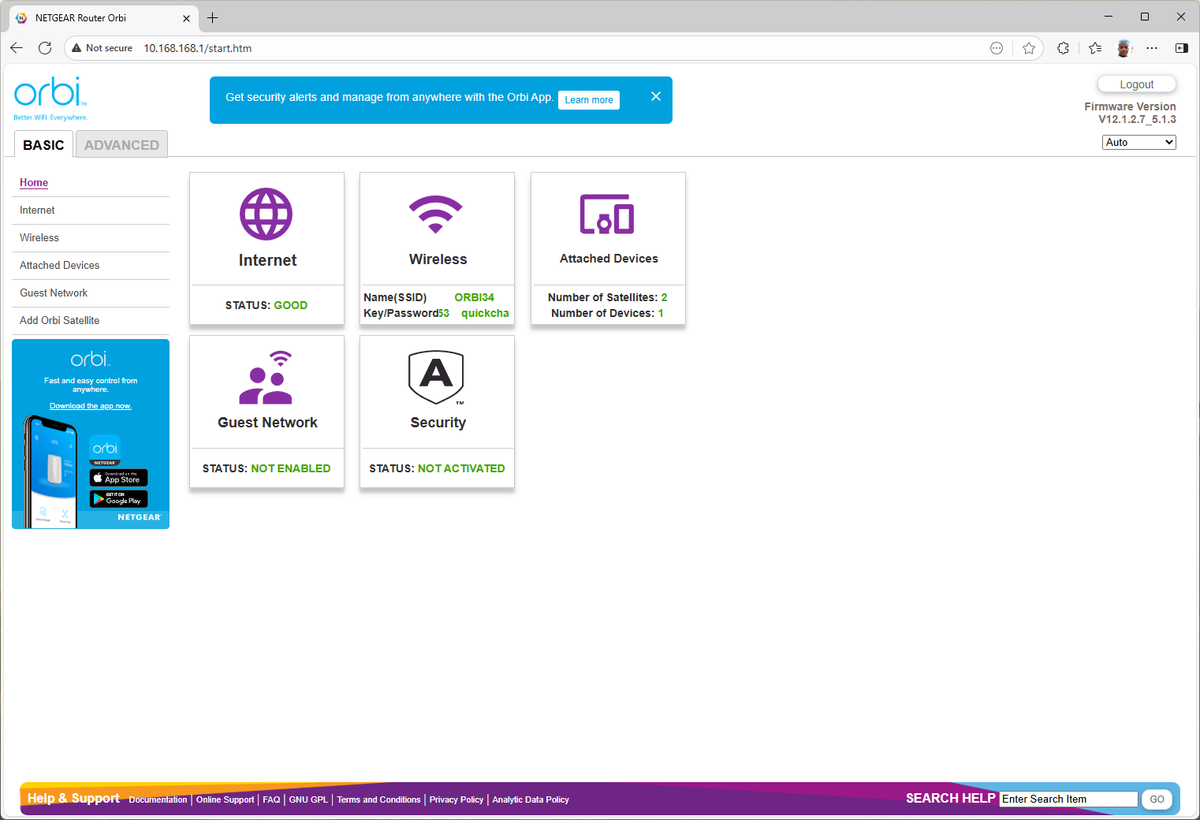Switch to the ADVANCED tab

[x=122, y=145]
